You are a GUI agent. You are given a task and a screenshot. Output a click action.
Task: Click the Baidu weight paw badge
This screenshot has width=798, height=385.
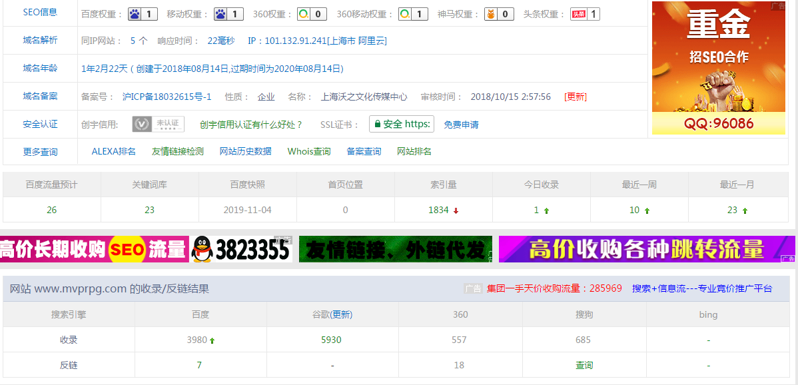(142, 14)
